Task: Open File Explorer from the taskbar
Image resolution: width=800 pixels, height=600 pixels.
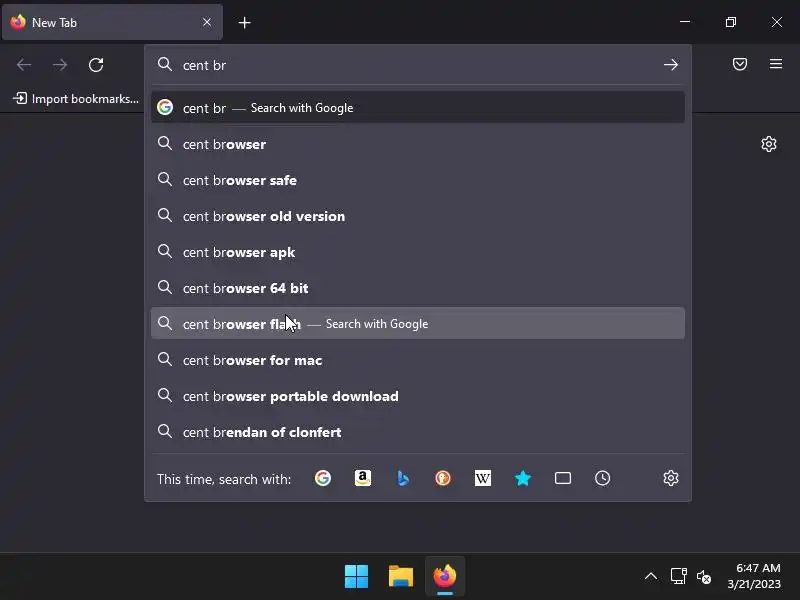Action: coord(401,577)
